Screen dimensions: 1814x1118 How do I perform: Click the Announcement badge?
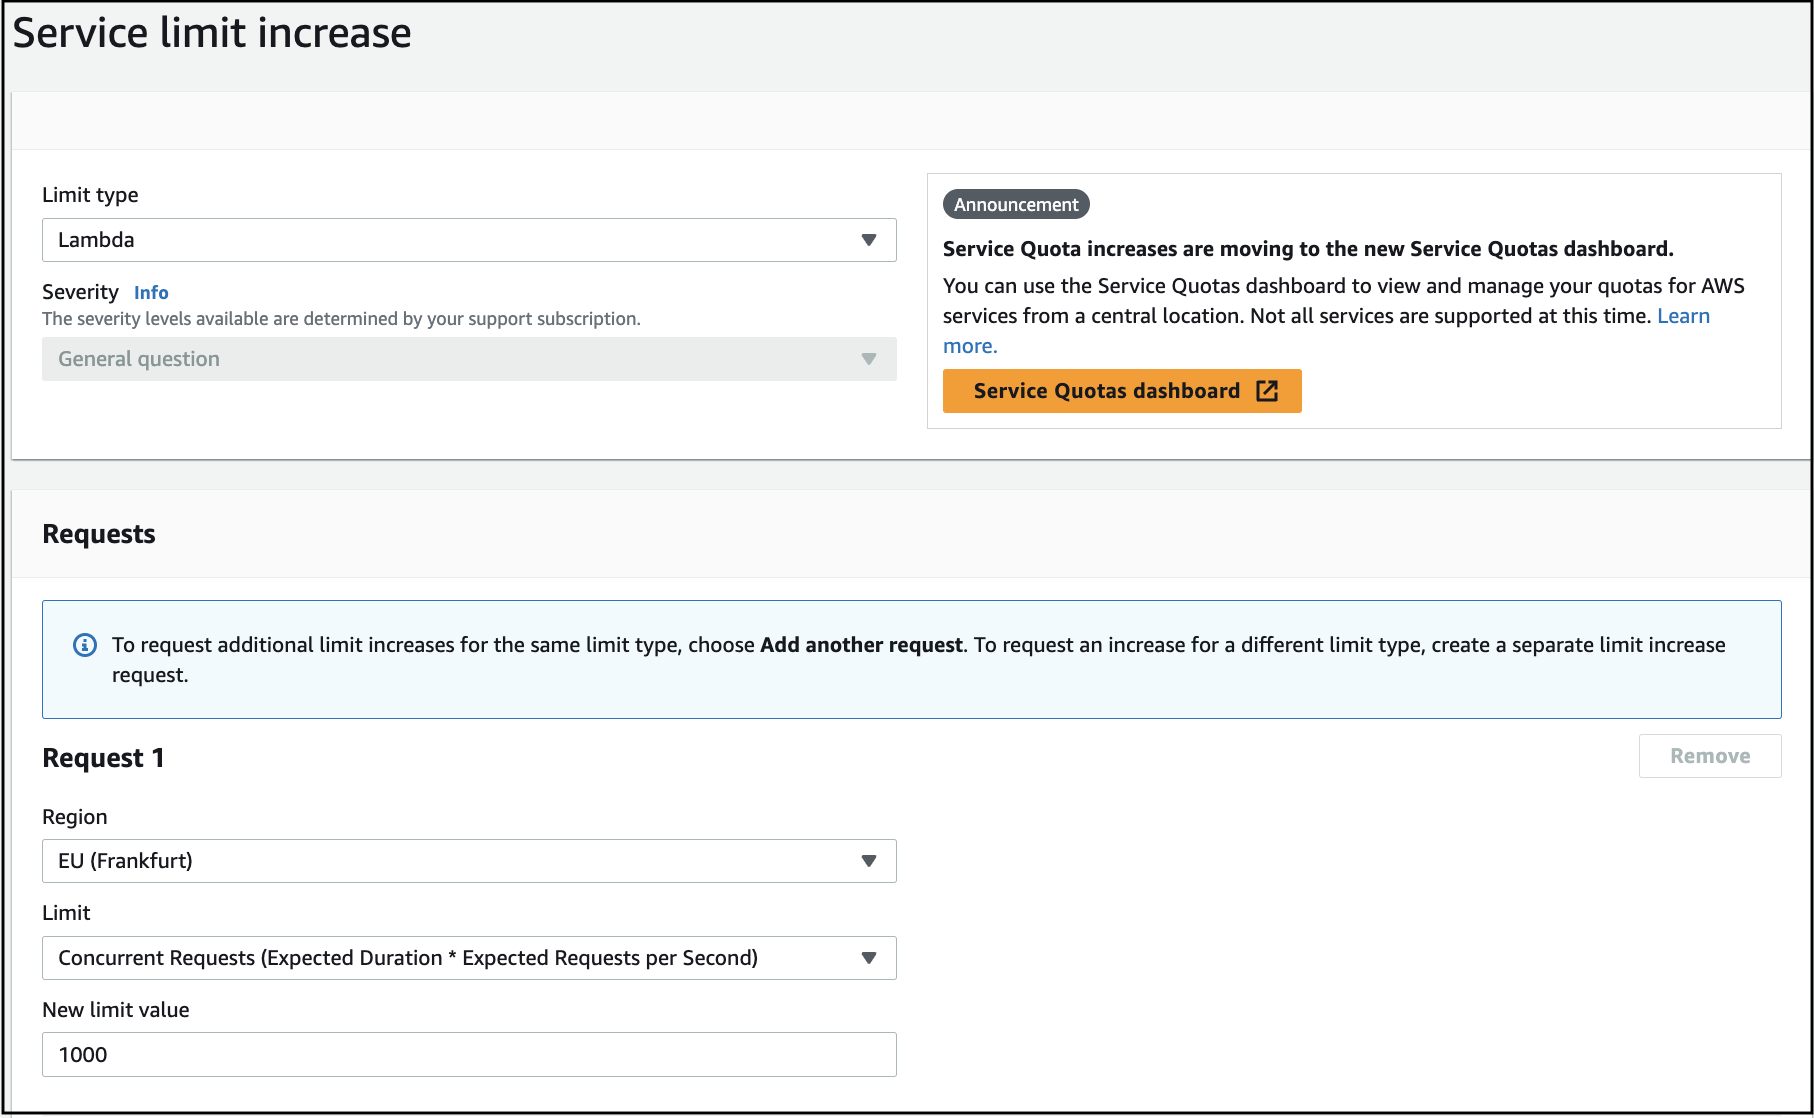click(x=1015, y=205)
